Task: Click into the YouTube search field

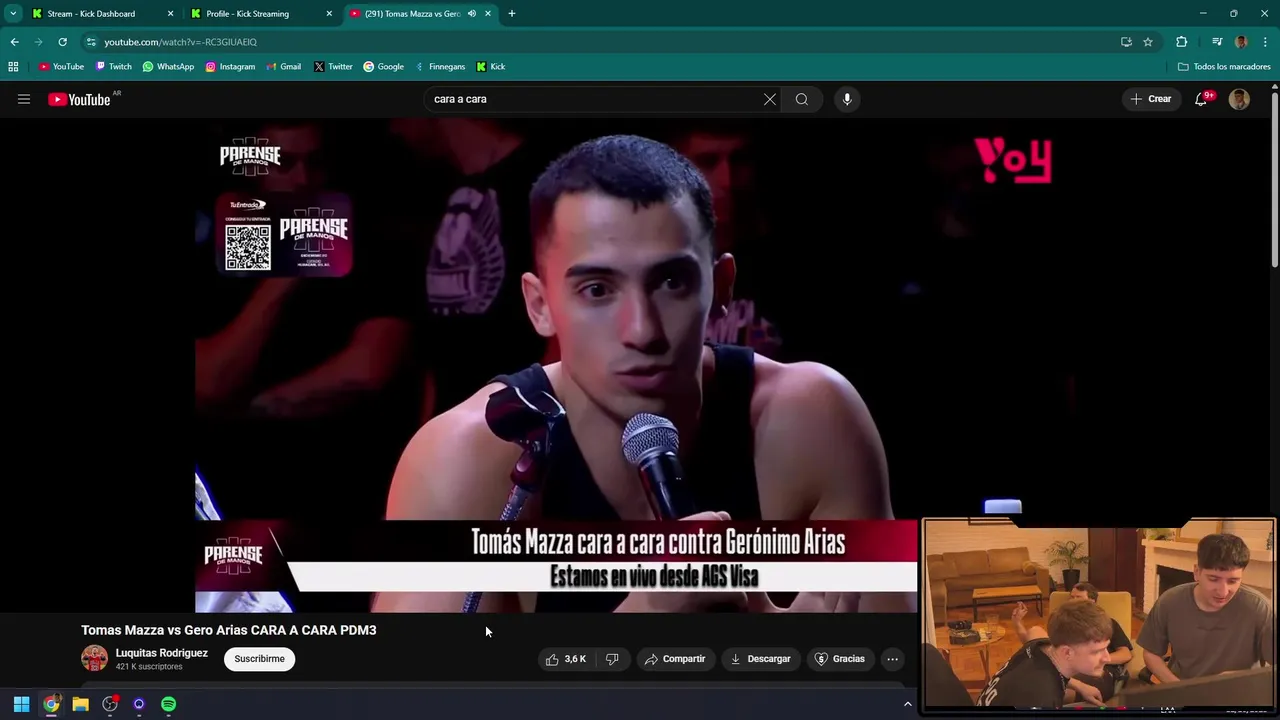Action: [595, 99]
